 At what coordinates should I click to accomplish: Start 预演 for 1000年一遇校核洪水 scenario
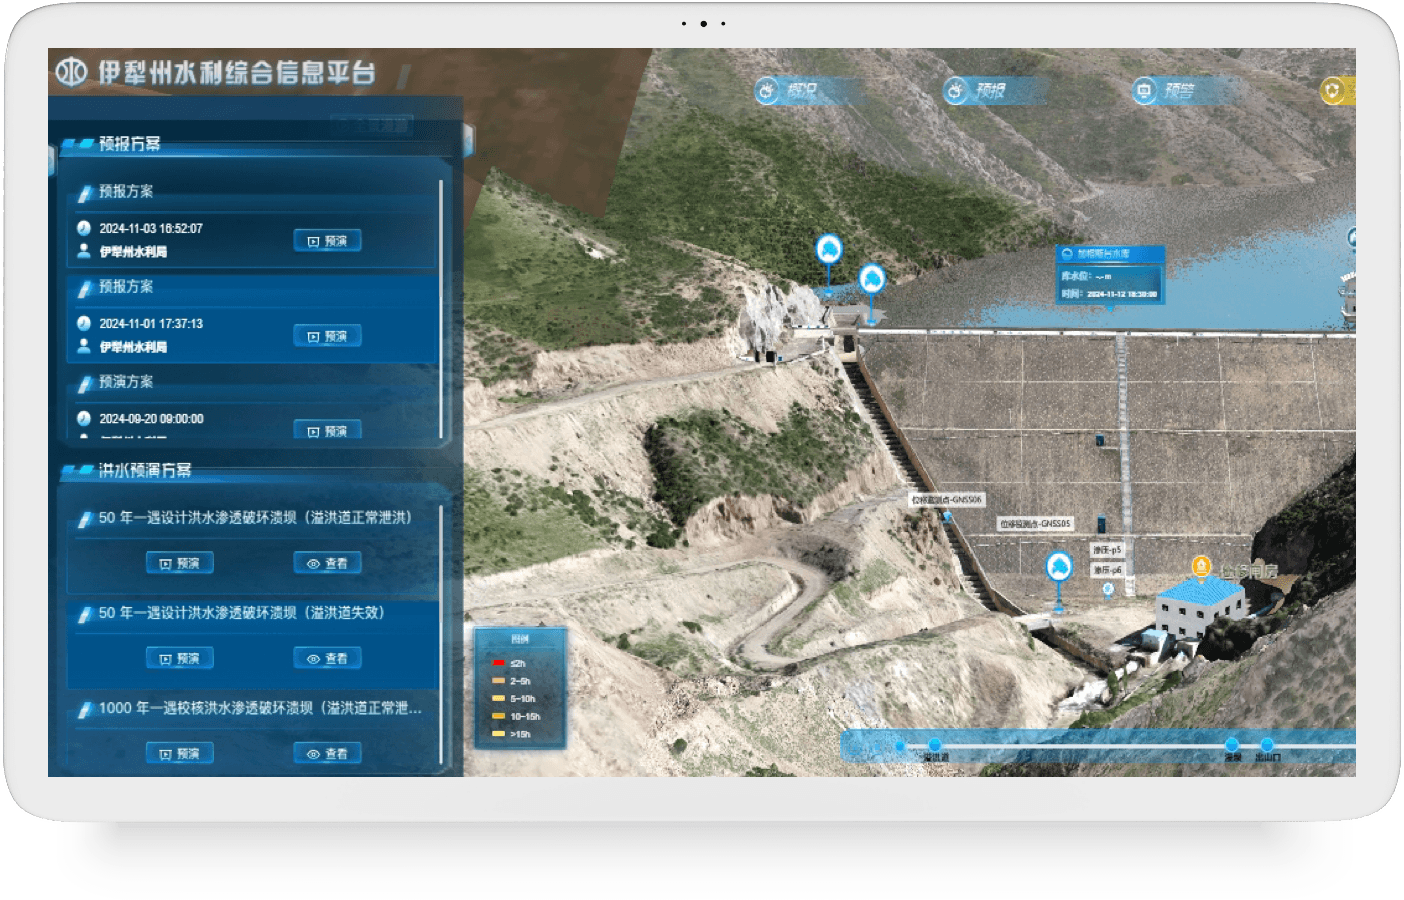tap(180, 753)
